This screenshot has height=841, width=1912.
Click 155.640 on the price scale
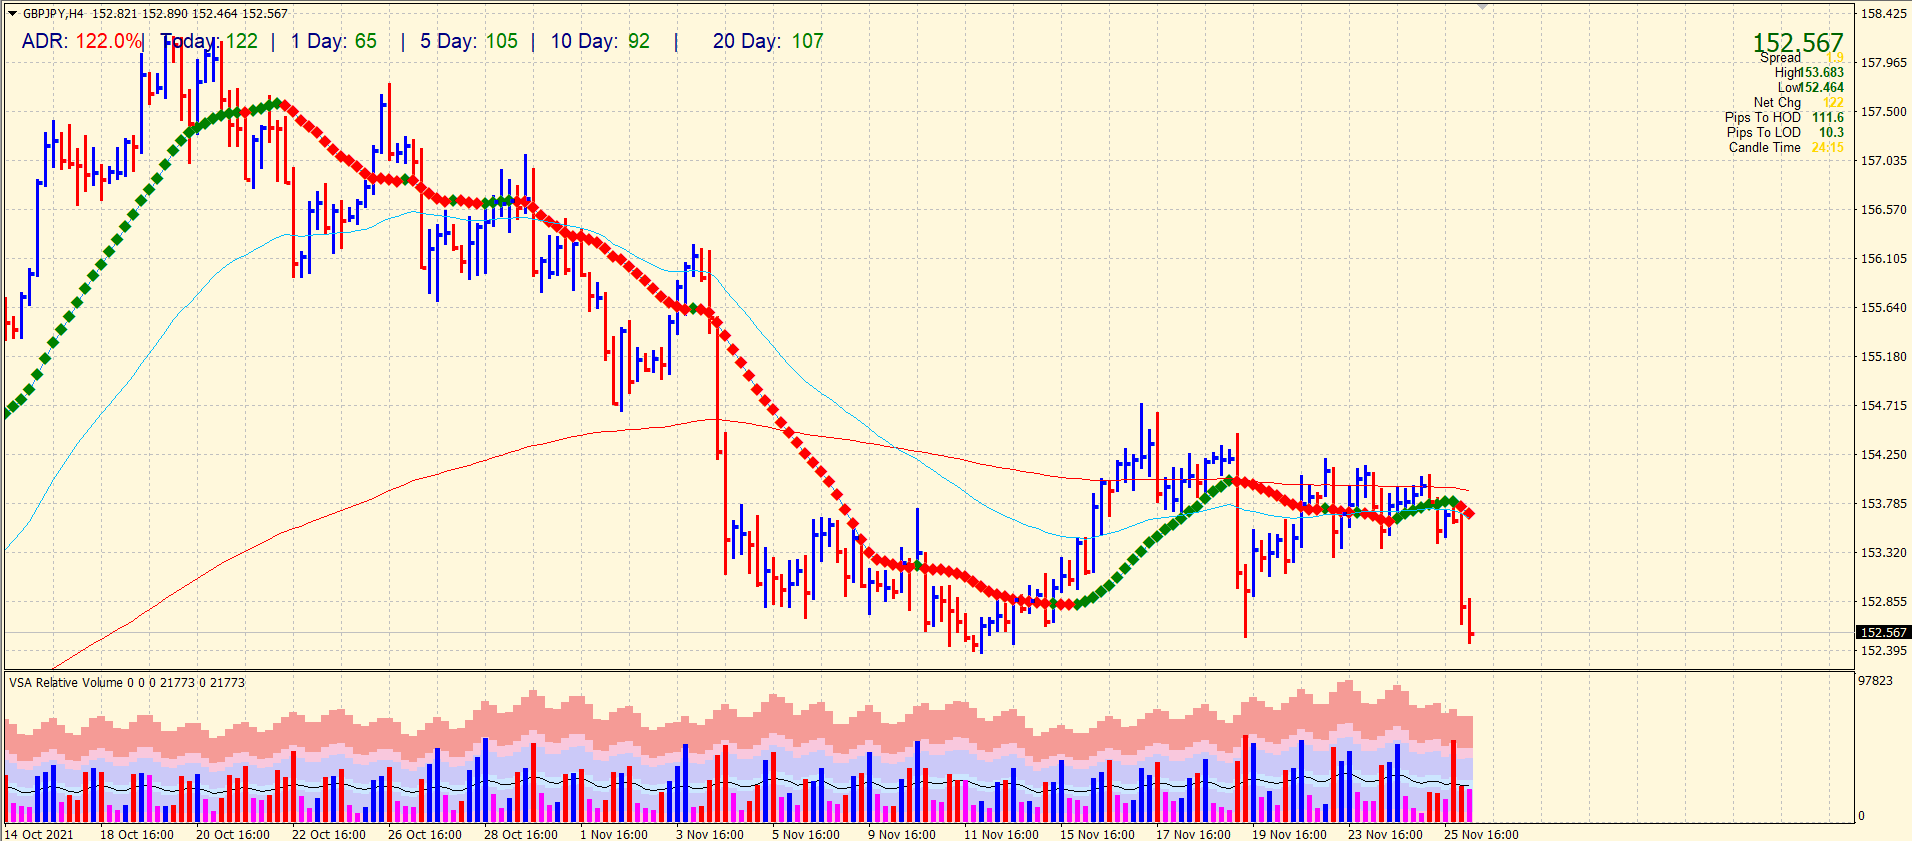(x=1883, y=308)
